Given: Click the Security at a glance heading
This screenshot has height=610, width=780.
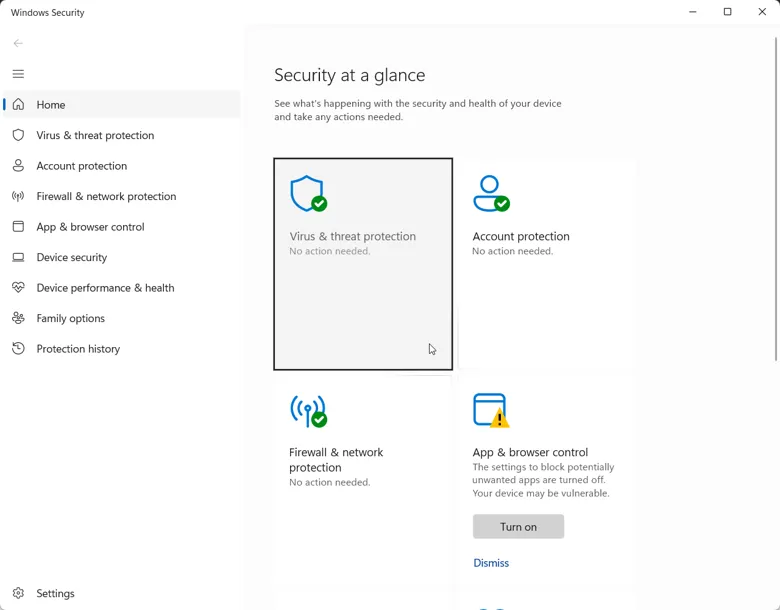Looking at the screenshot, I should (x=350, y=75).
